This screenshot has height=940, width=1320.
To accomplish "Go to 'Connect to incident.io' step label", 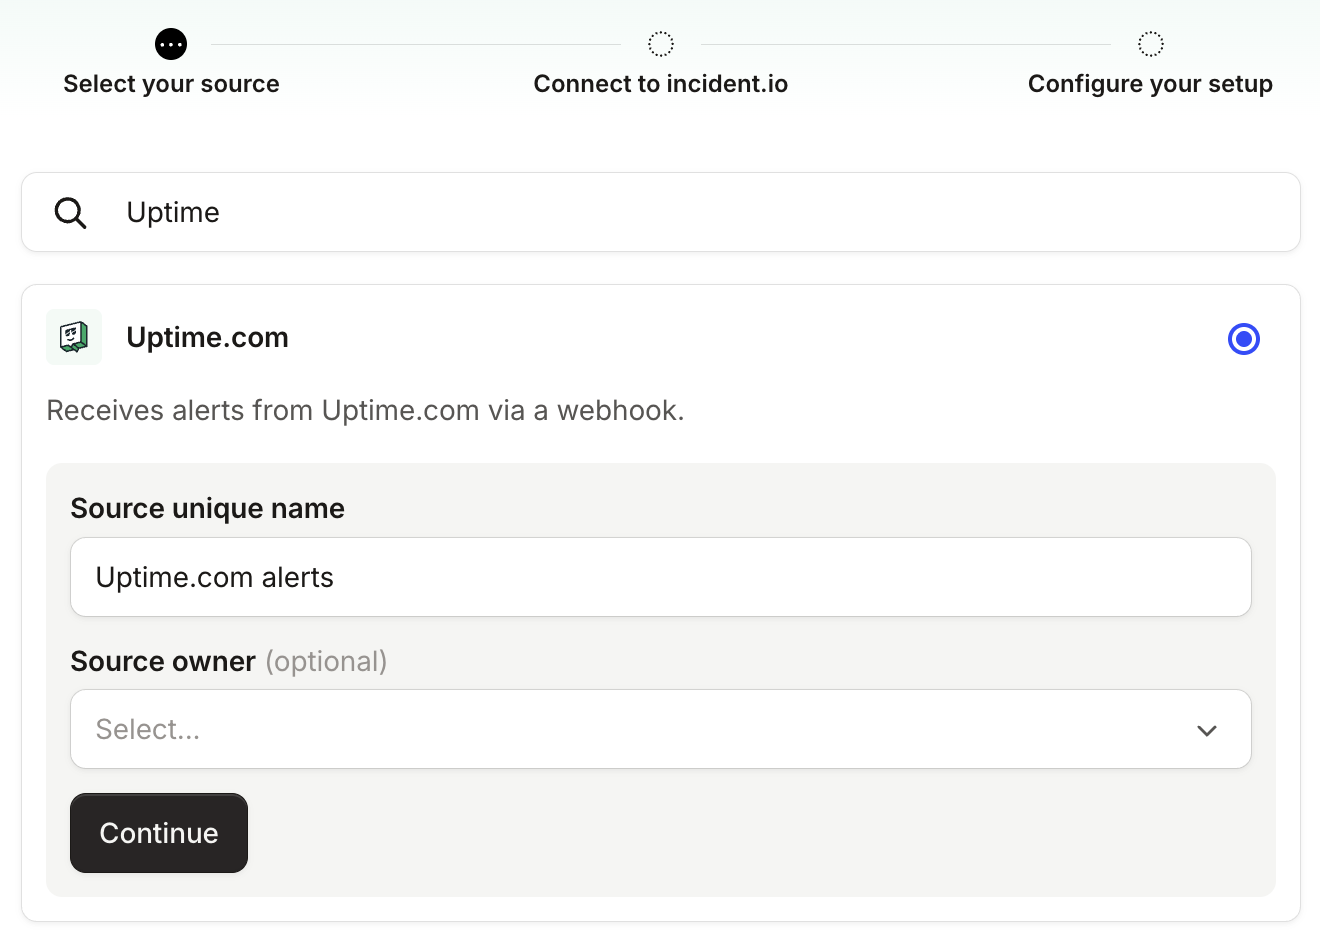I will click(661, 84).
